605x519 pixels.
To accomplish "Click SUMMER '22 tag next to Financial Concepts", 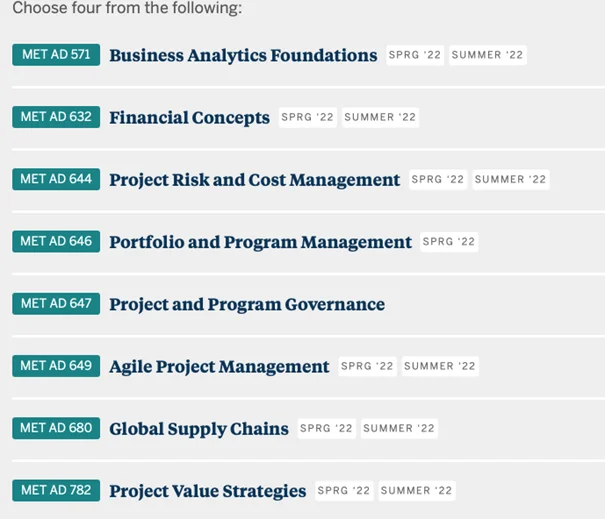I will pyautogui.click(x=379, y=117).
